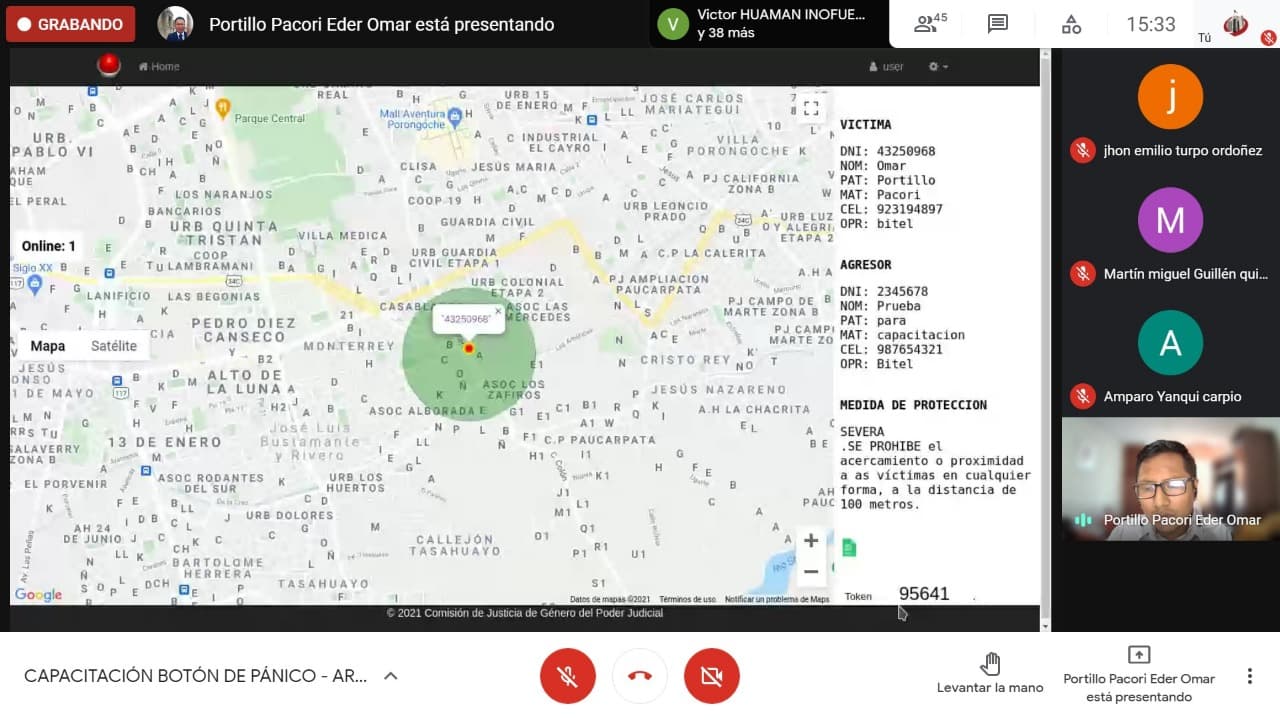Open the green document icon above Token
Image resolution: width=1280 pixels, height=720 pixels.
[x=849, y=547]
